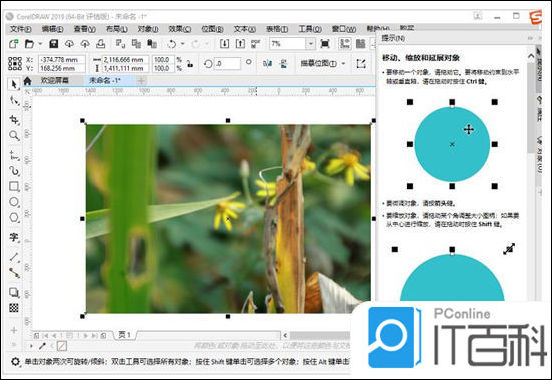Click the no-fill color swatch
The image size is (552, 380).
[62, 346]
